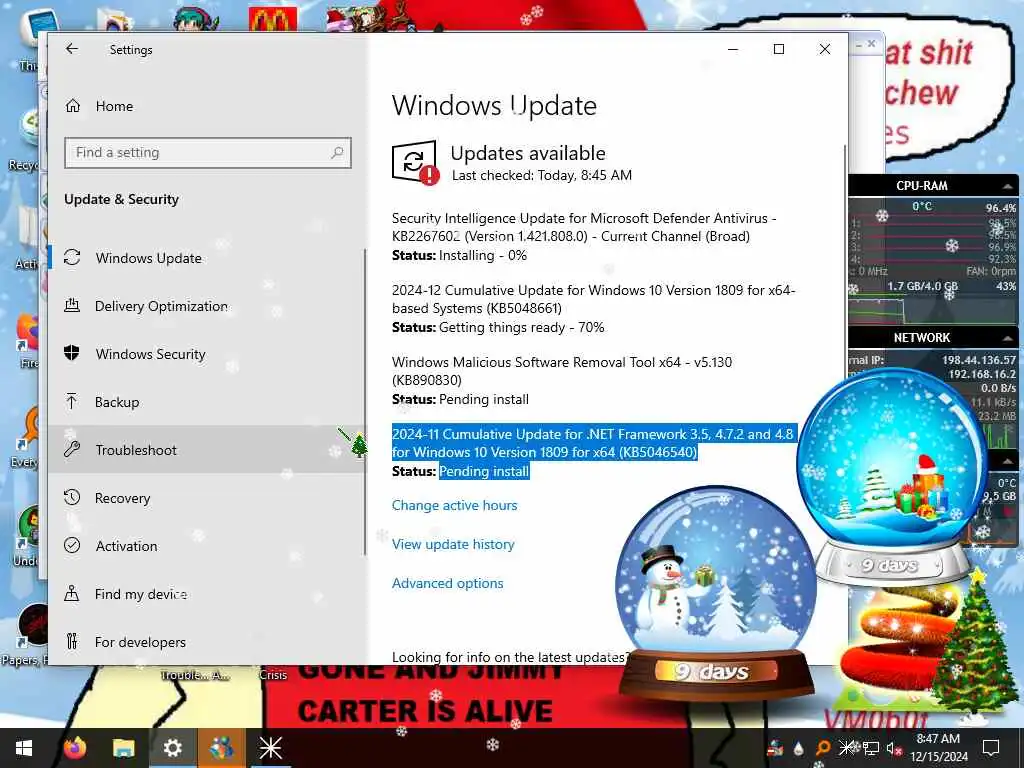Screen dimensions: 1024x768
Task: Click the McDonald's desktop icon at top
Action: pos(273,18)
